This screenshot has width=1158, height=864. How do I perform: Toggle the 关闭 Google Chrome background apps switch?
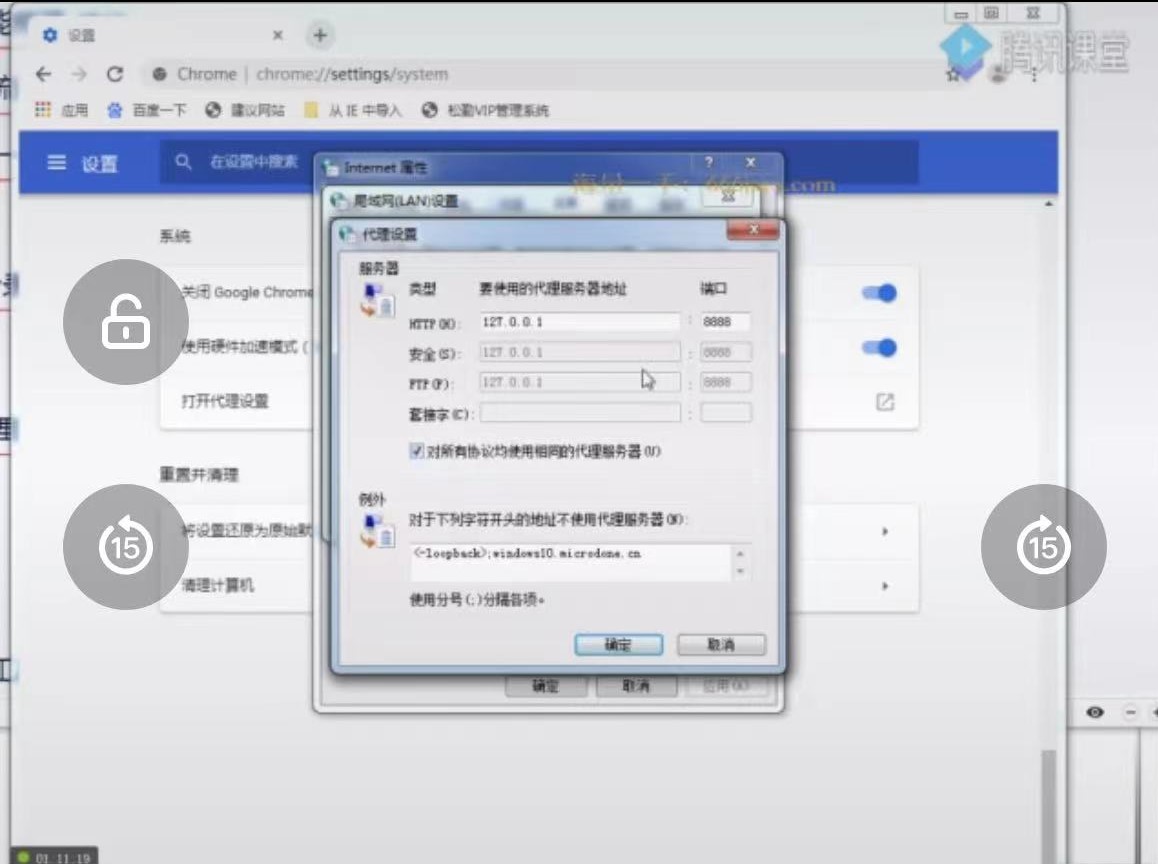(x=880, y=293)
